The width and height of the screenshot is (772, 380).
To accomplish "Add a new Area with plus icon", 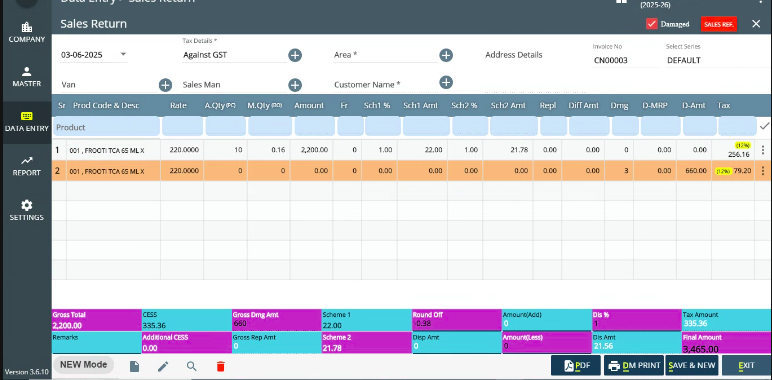I will coord(446,55).
